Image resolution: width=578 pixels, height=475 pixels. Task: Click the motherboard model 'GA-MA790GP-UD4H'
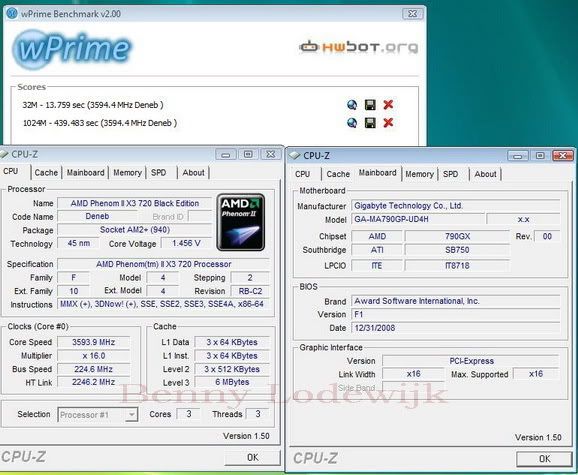click(x=418, y=219)
